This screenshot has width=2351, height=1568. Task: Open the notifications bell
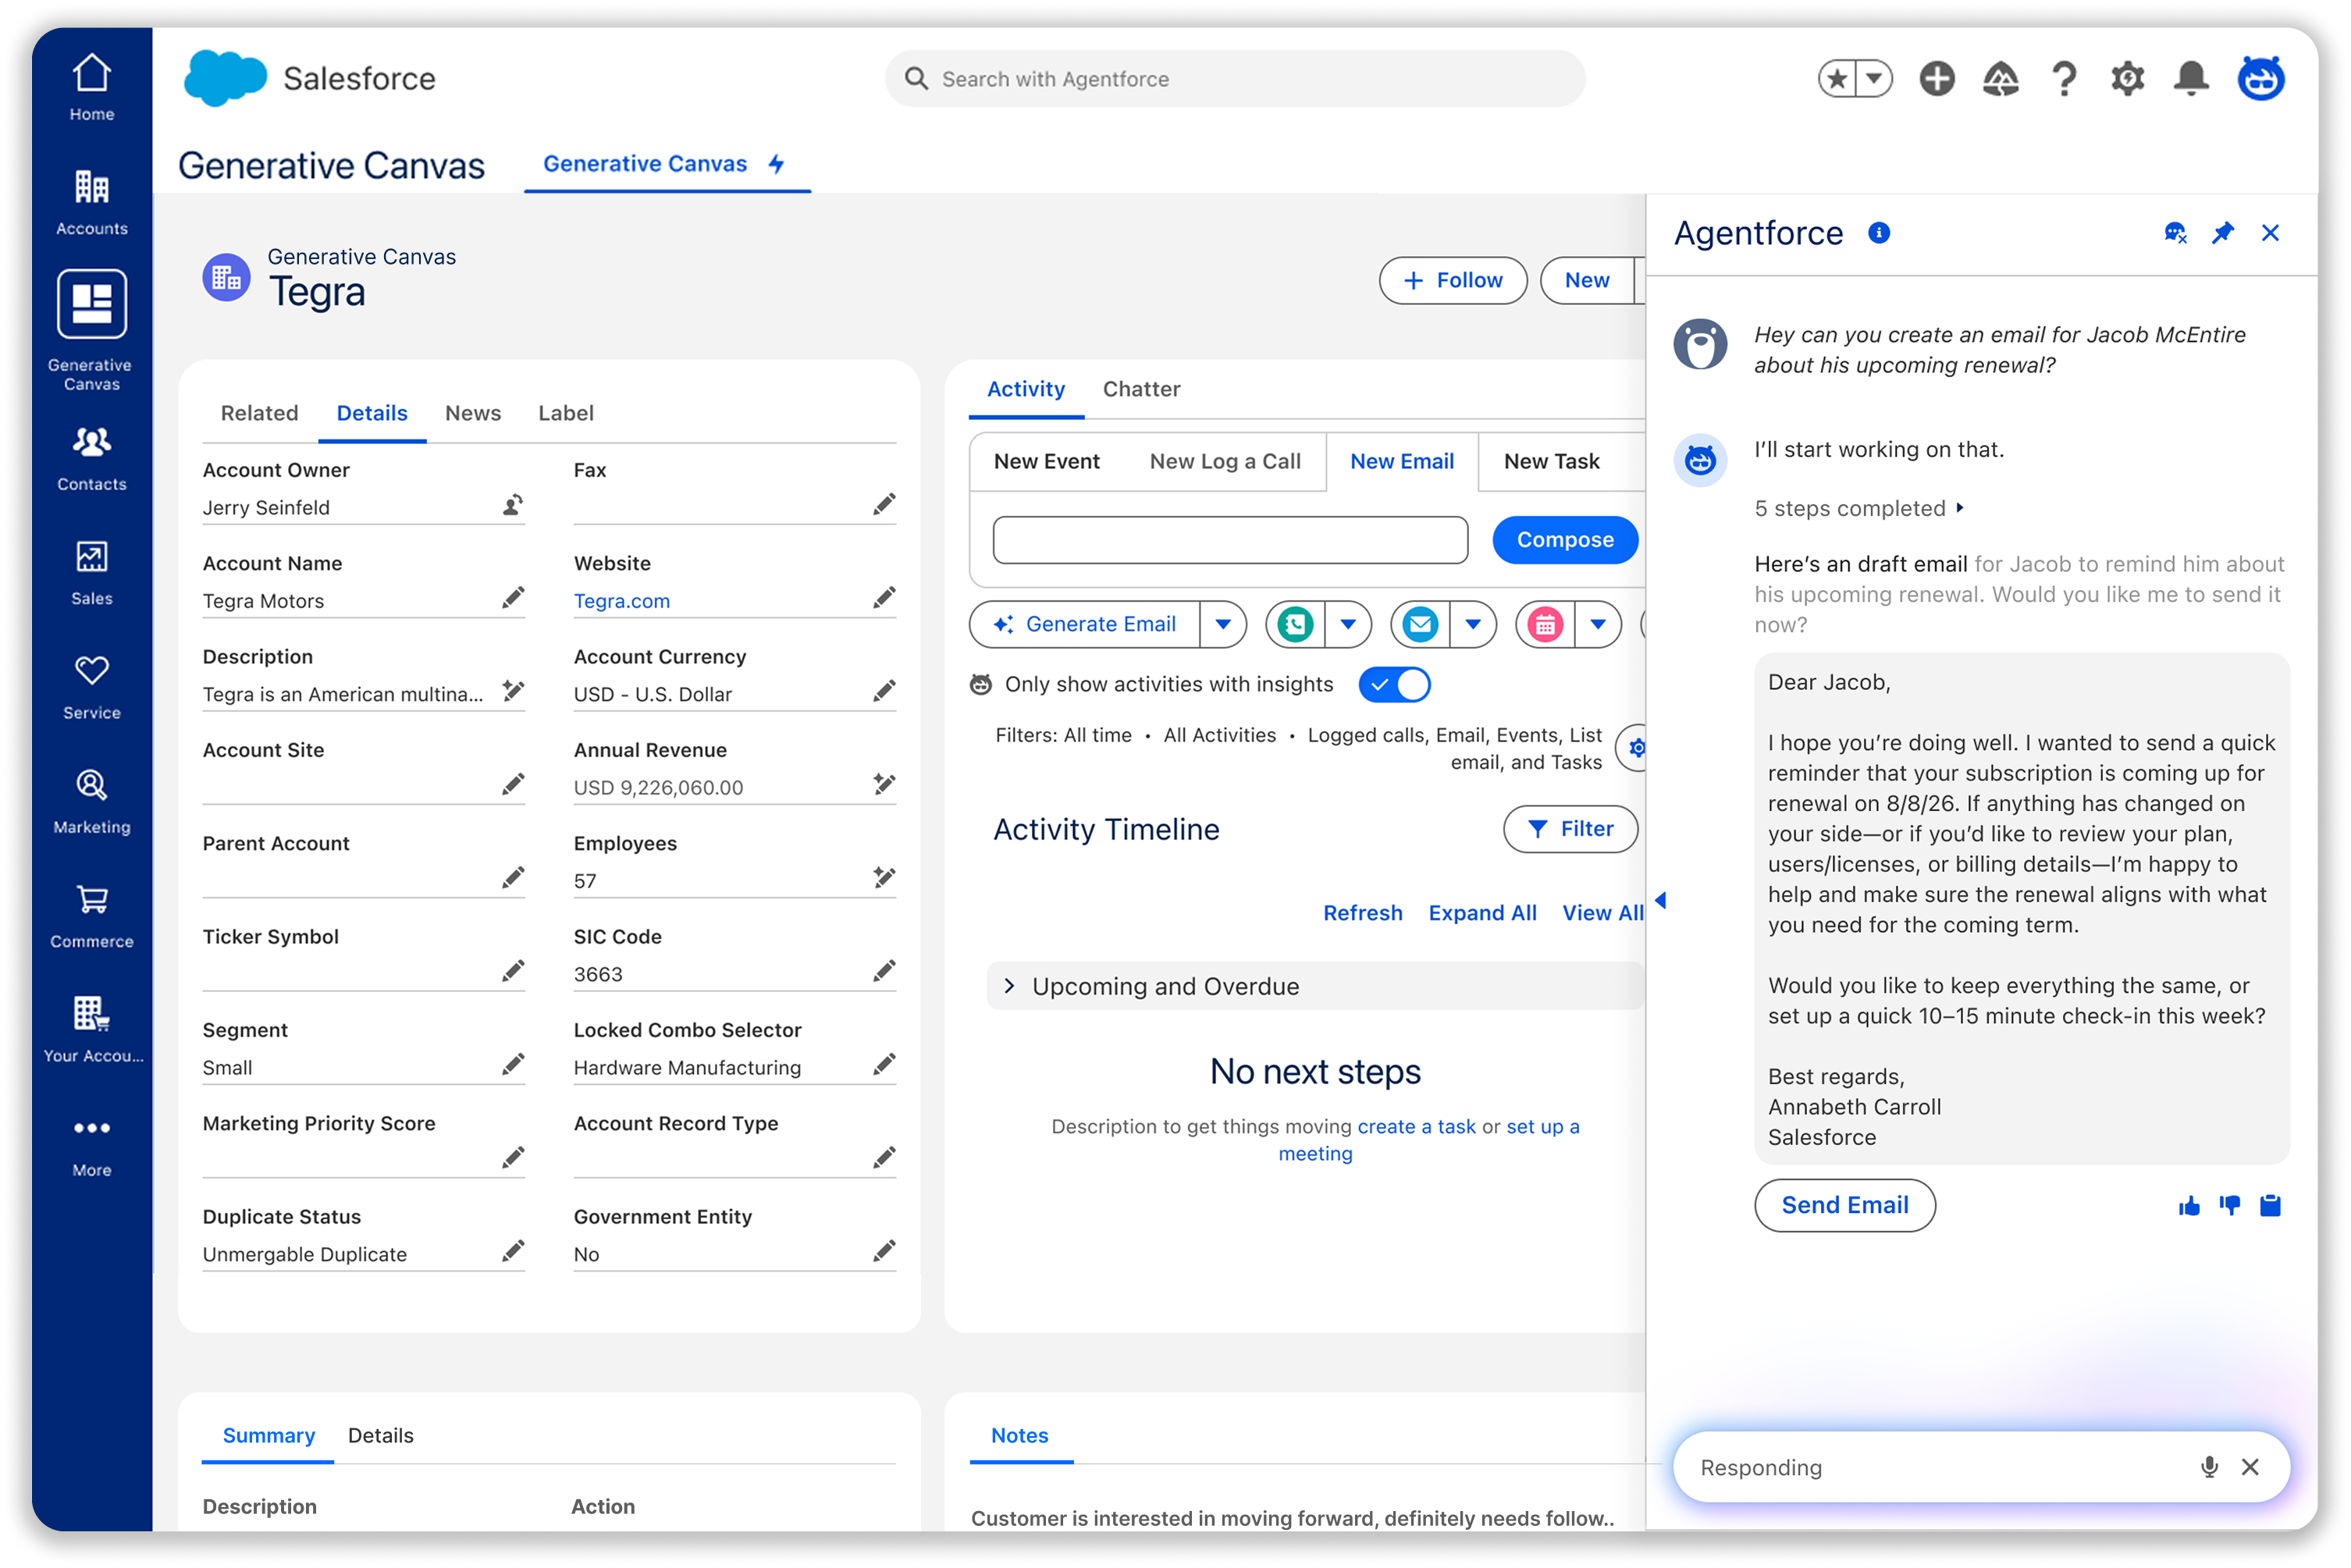[2191, 78]
